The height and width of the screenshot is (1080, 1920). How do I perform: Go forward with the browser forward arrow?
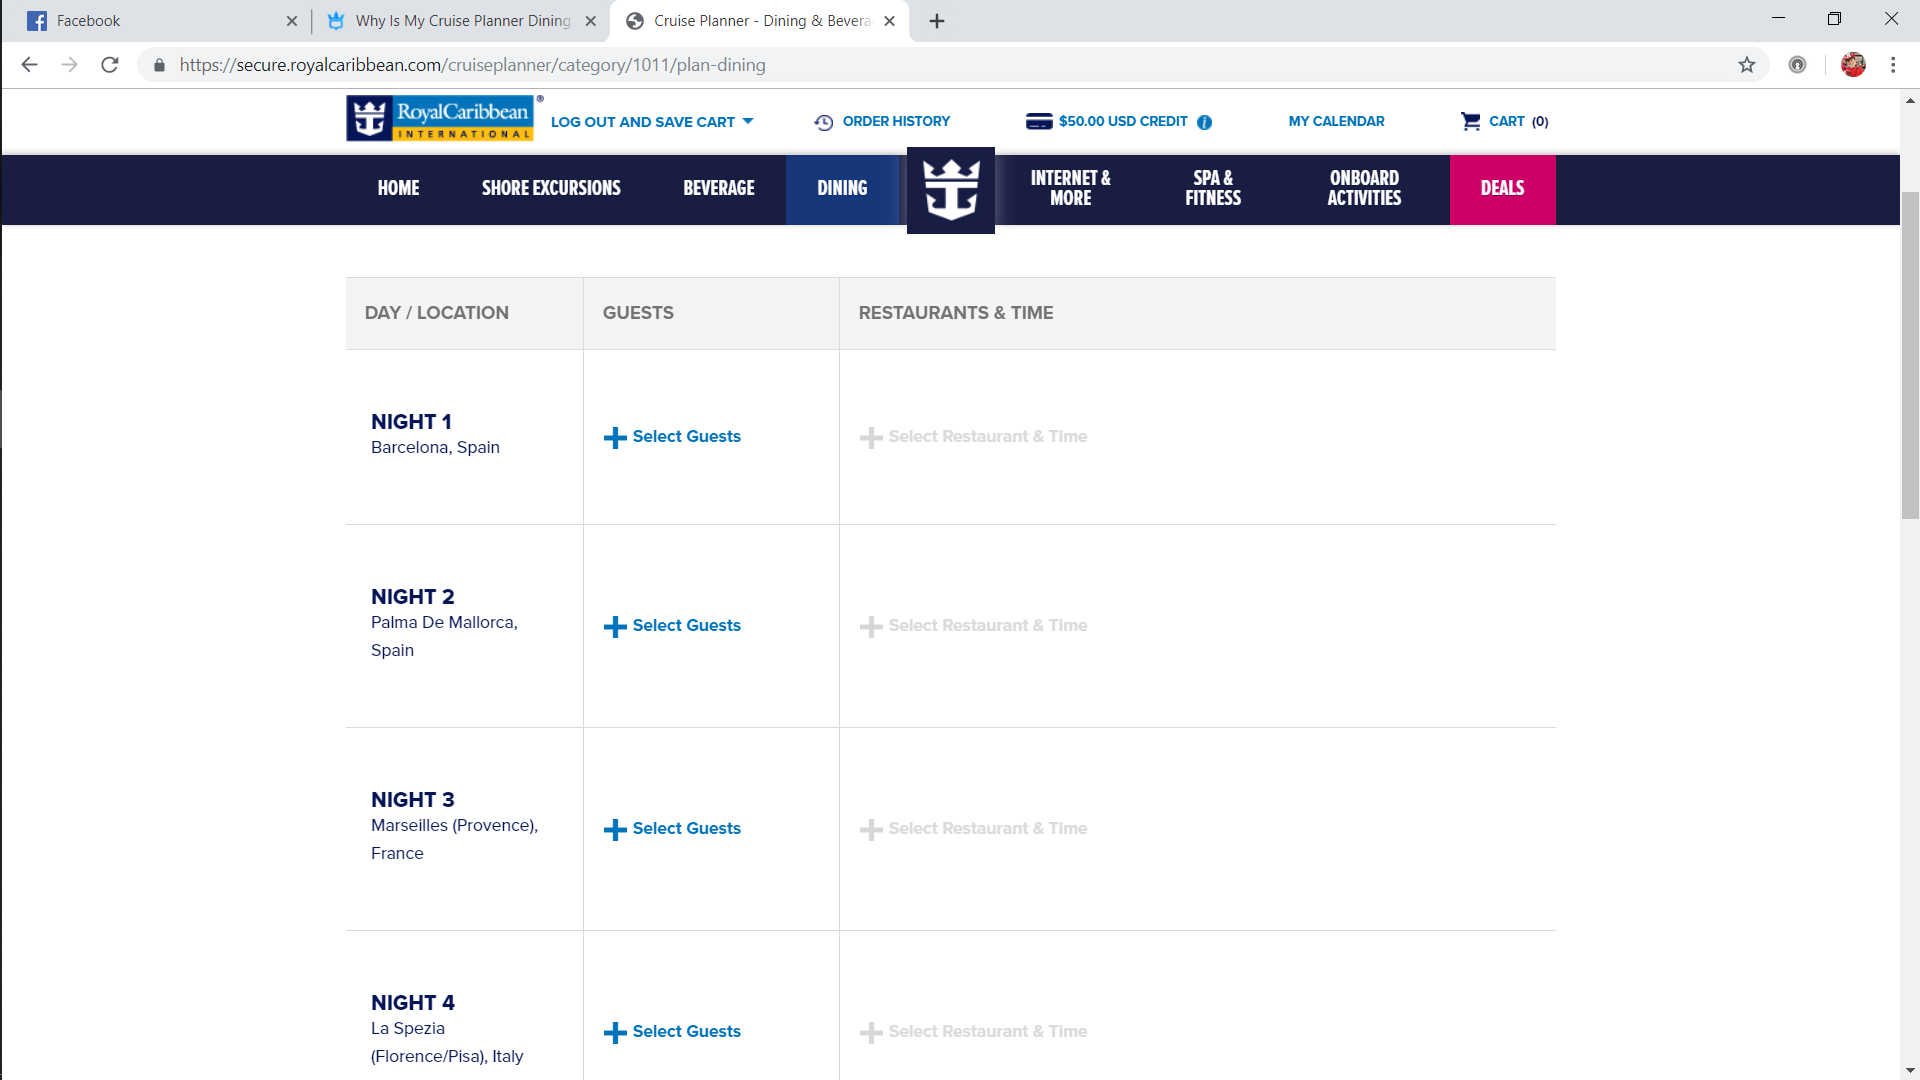point(69,65)
